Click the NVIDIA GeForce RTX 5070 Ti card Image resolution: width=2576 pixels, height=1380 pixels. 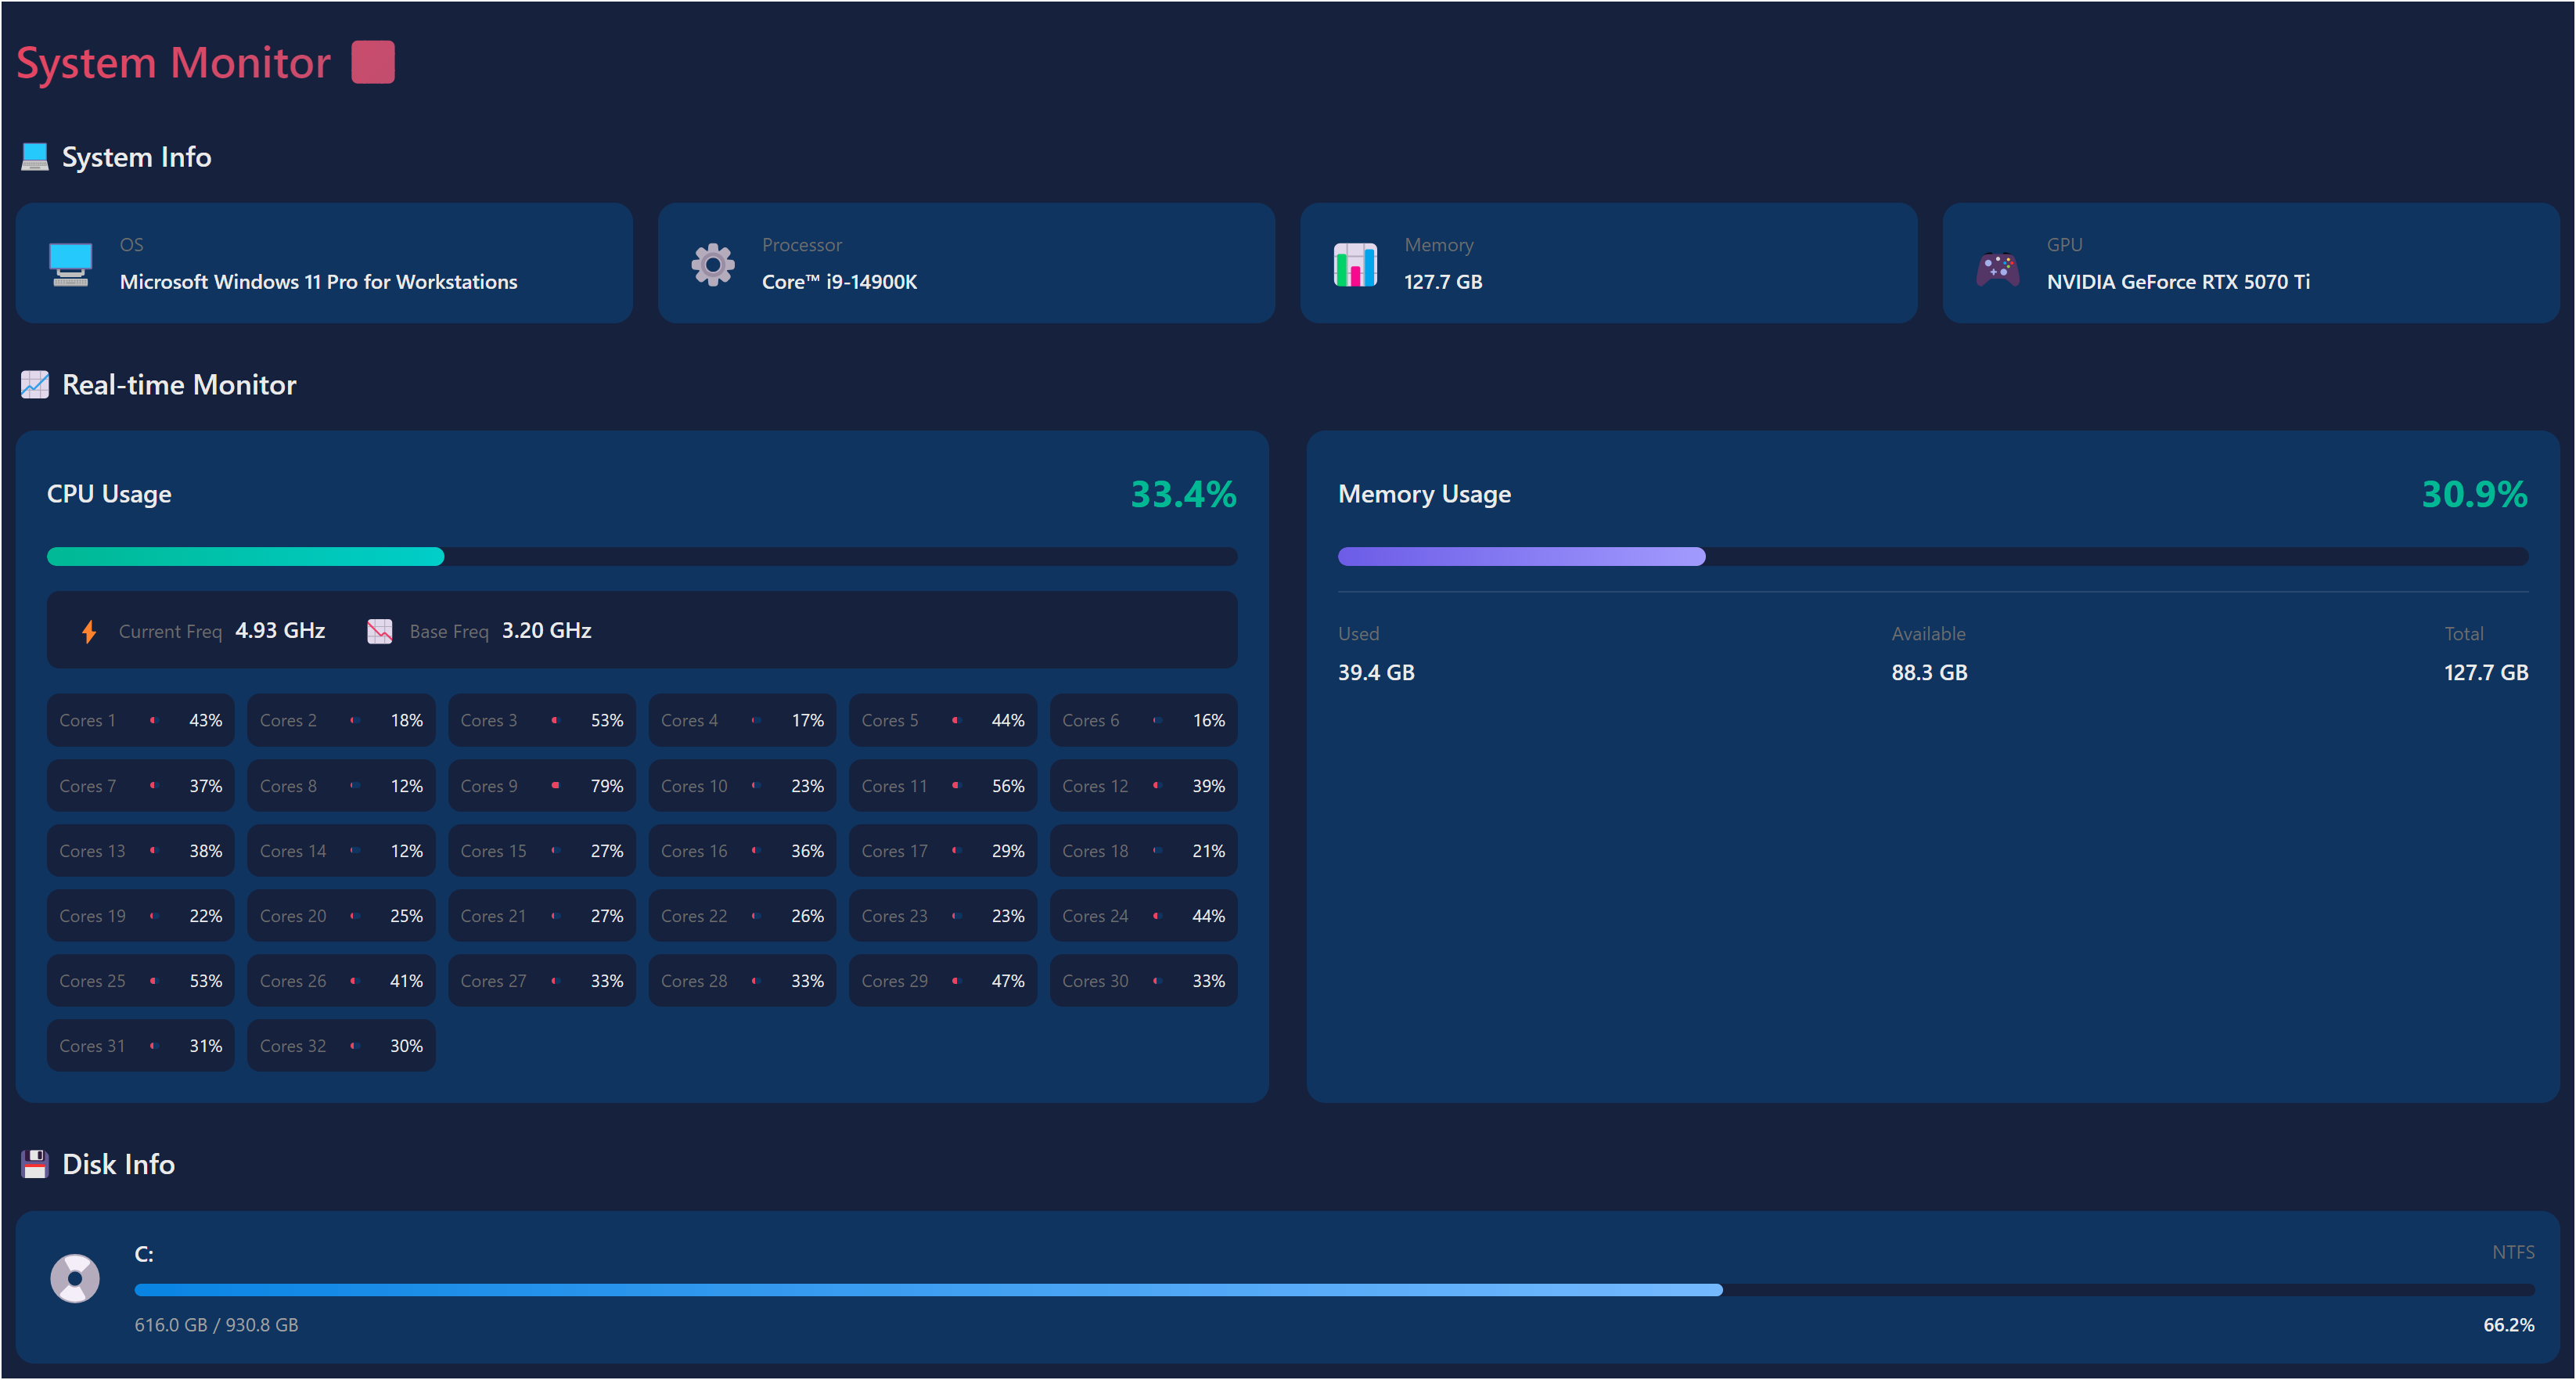(x=2250, y=263)
